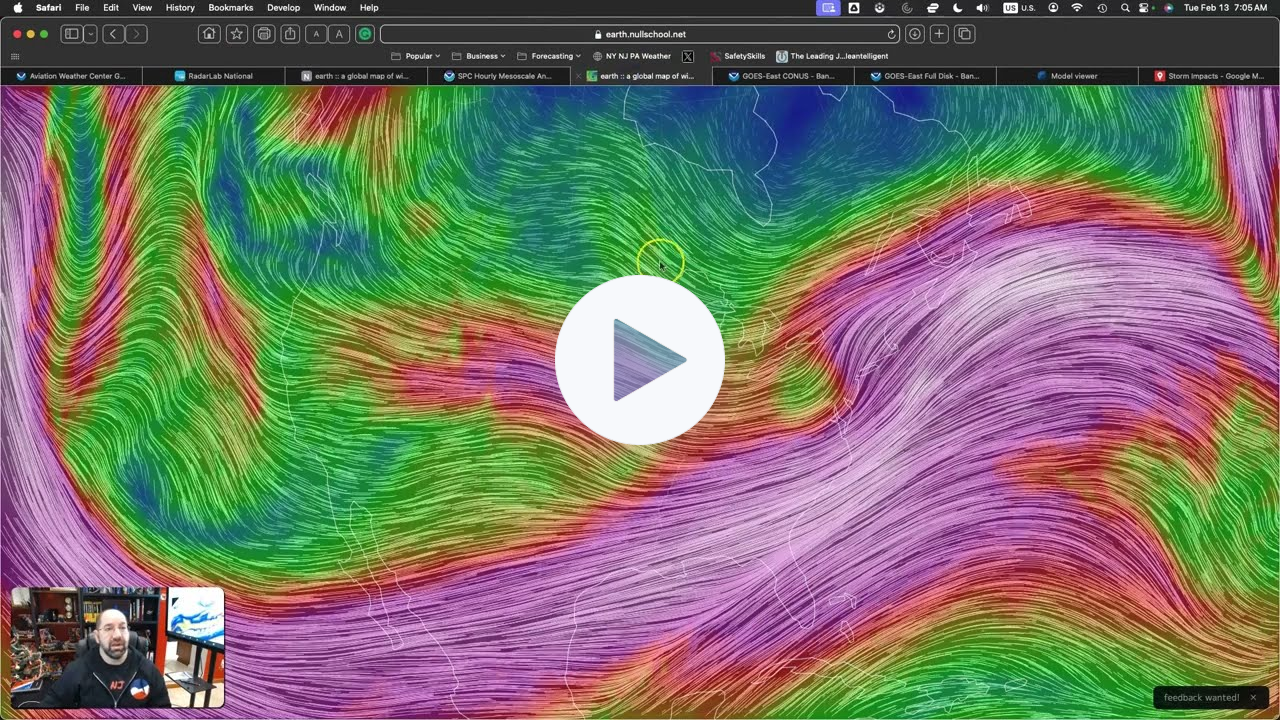This screenshot has width=1280, height=720.
Task: Click the print icon in Safari toolbar
Action: (264, 34)
